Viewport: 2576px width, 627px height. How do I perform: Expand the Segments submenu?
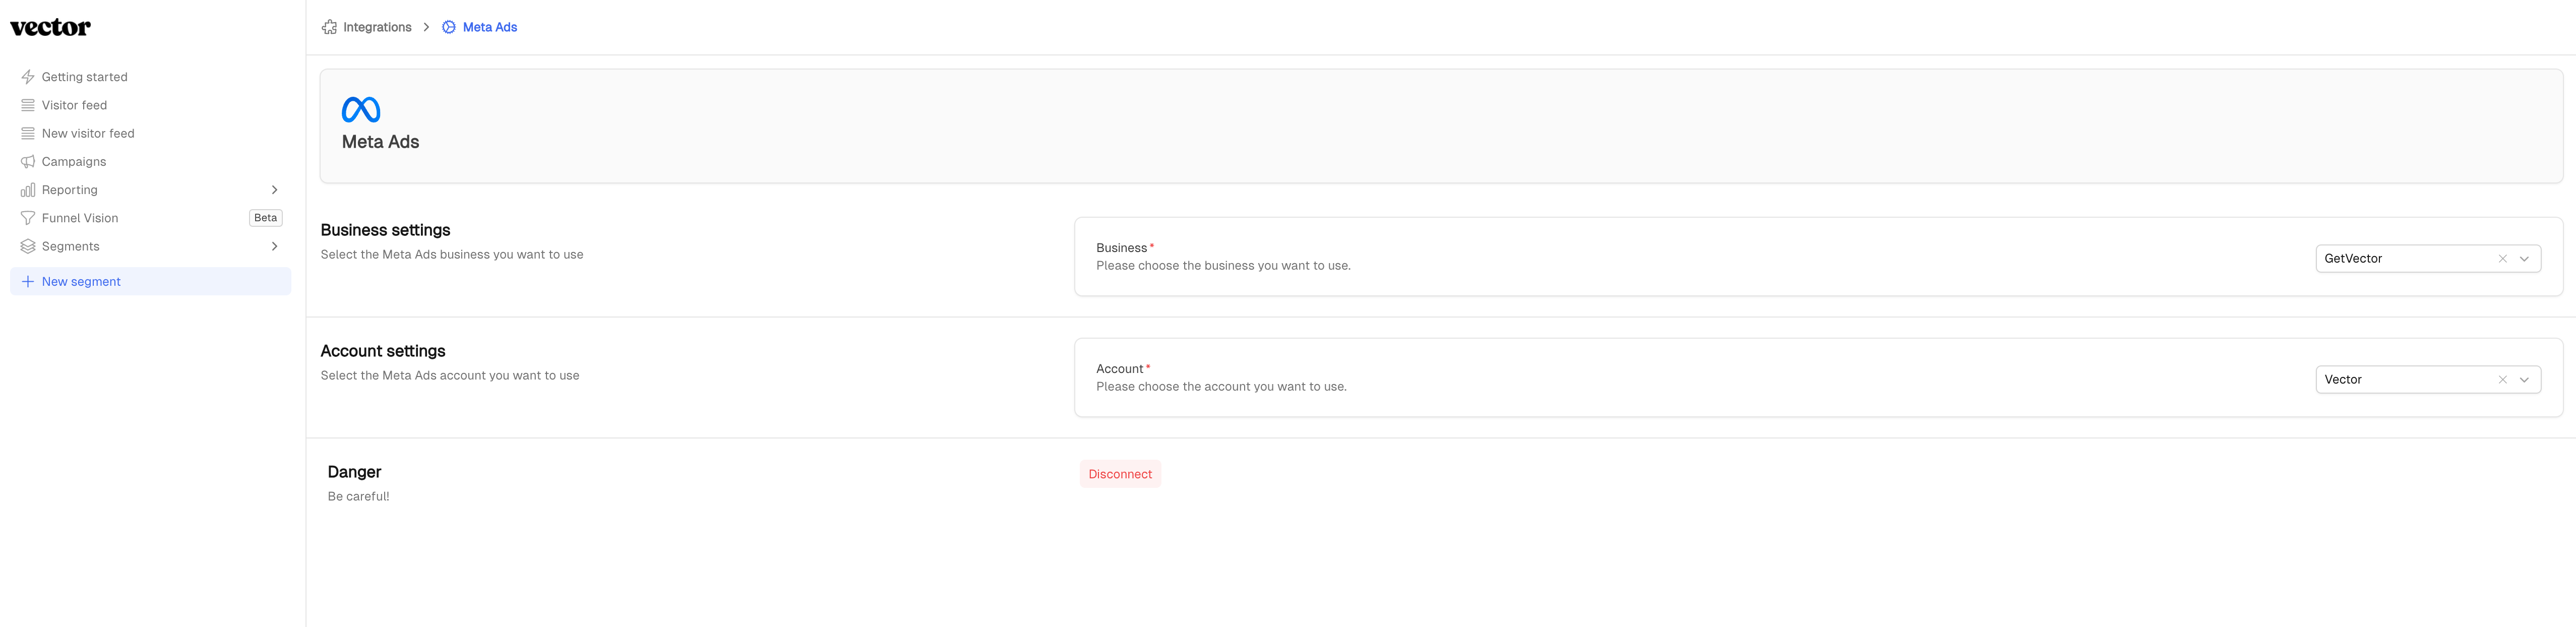tap(274, 246)
